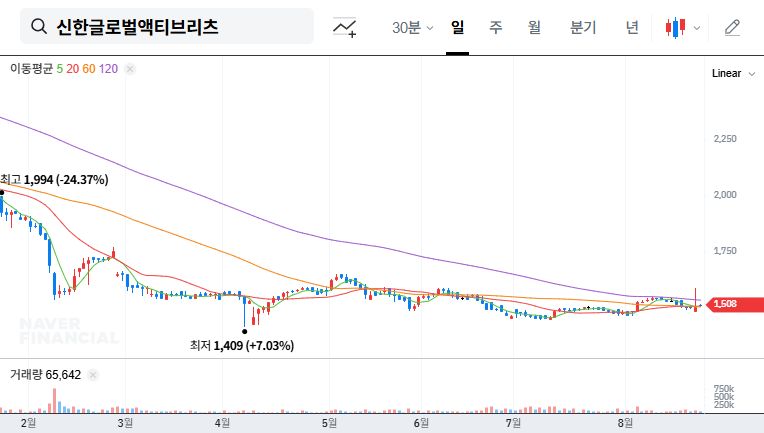Open the Linear scale dropdown

(x=733, y=74)
